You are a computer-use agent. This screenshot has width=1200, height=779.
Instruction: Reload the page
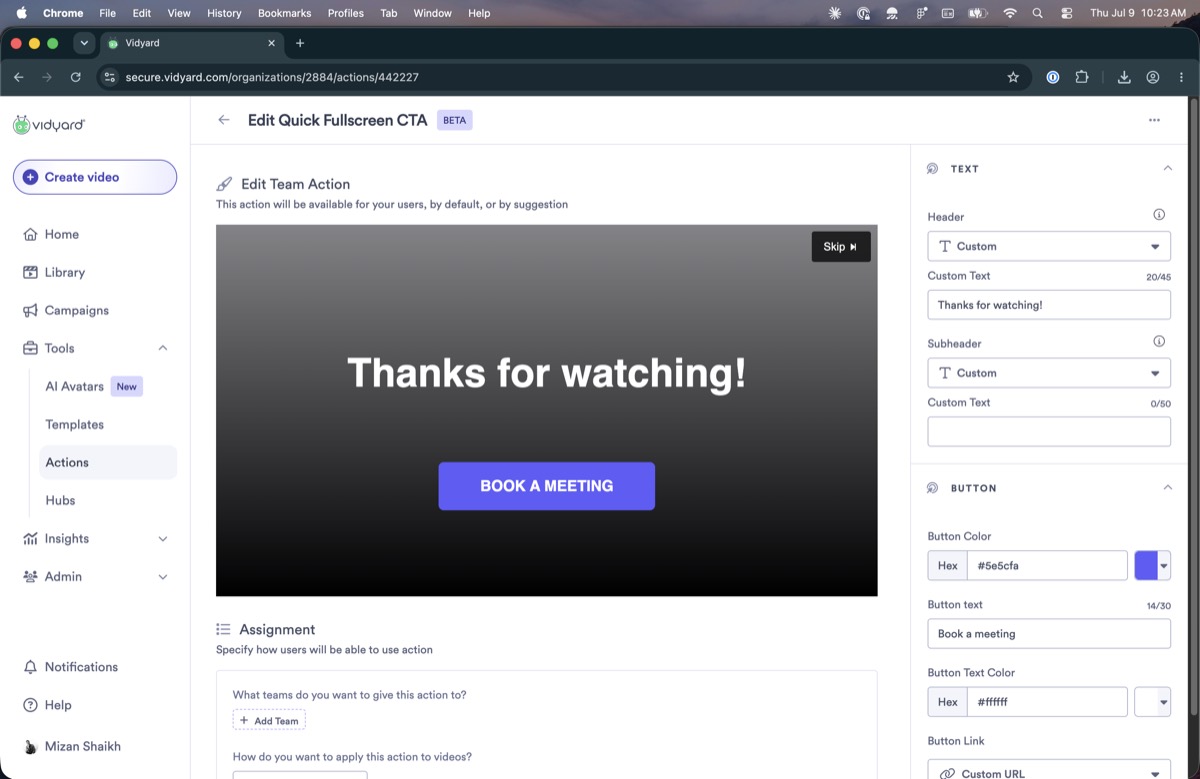[x=76, y=77]
